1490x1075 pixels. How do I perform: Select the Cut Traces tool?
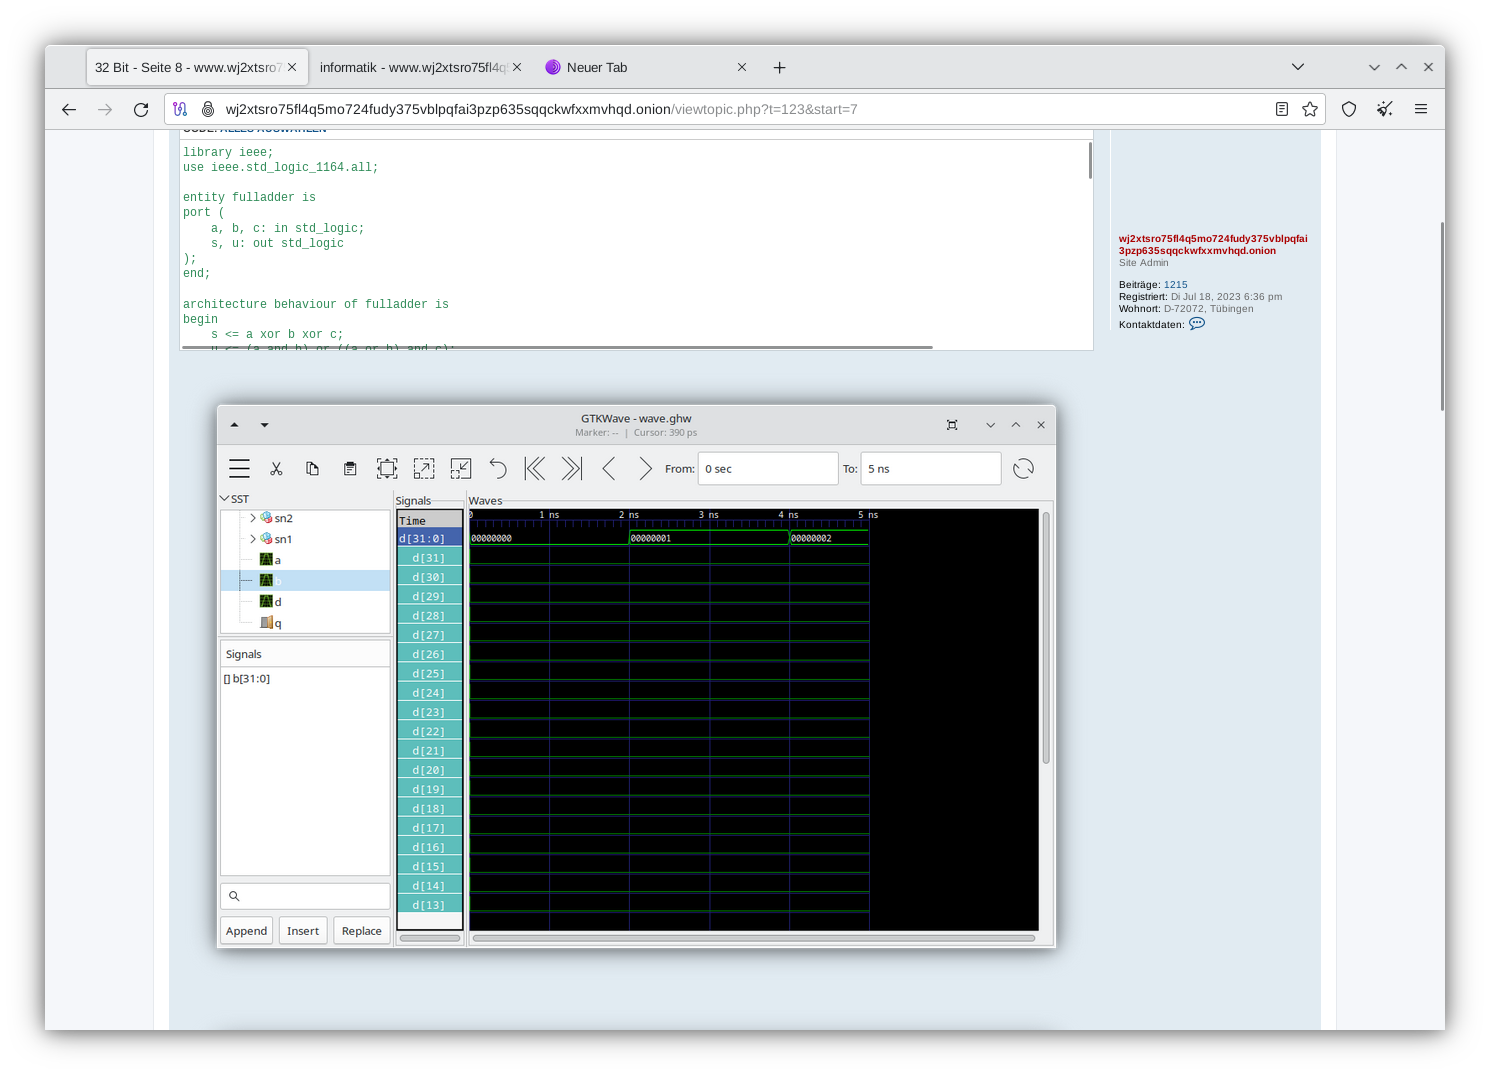(x=277, y=468)
